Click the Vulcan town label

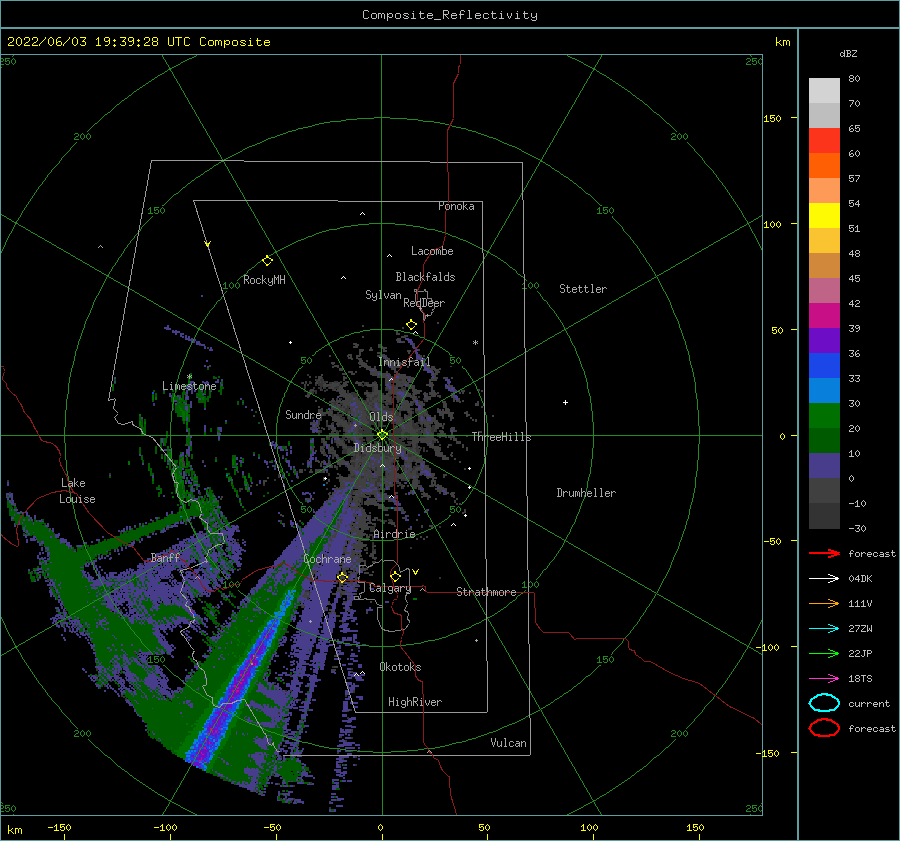coord(509,743)
